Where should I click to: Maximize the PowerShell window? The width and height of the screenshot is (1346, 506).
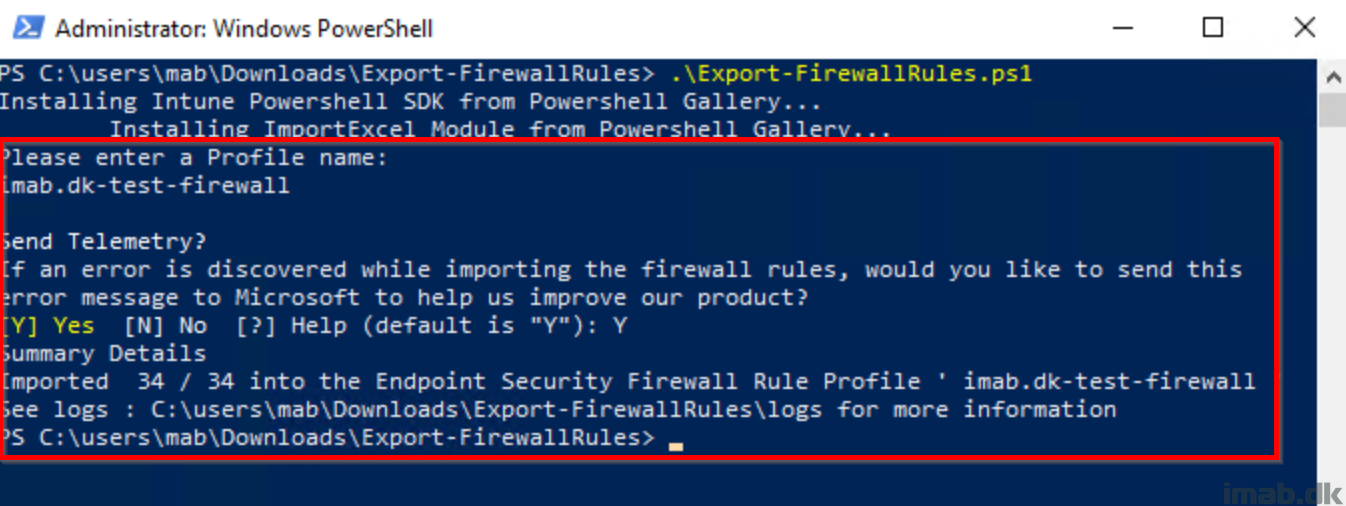click(1212, 28)
